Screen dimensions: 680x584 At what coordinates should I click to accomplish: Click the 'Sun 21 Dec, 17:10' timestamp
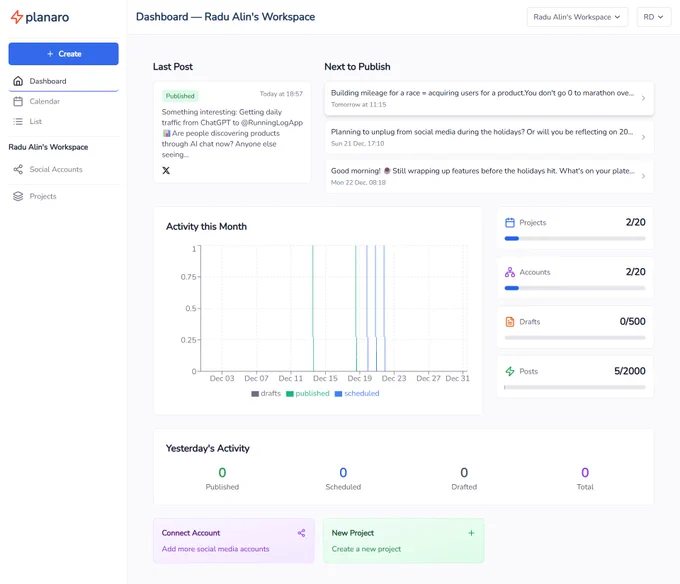click(357, 144)
